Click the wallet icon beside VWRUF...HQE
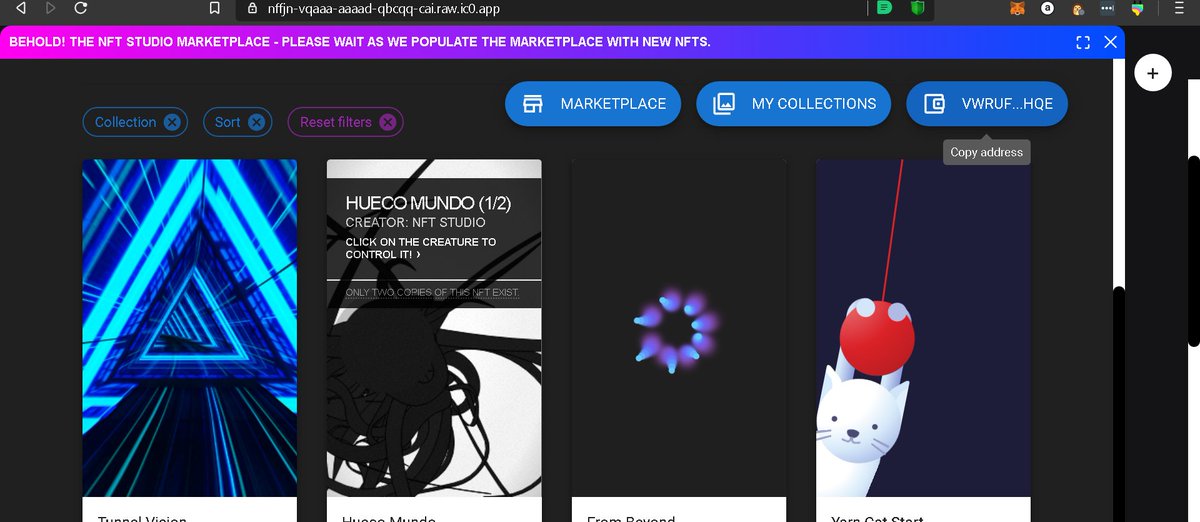The height and width of the screenshot is (522, 1200). tap(934, 103)
